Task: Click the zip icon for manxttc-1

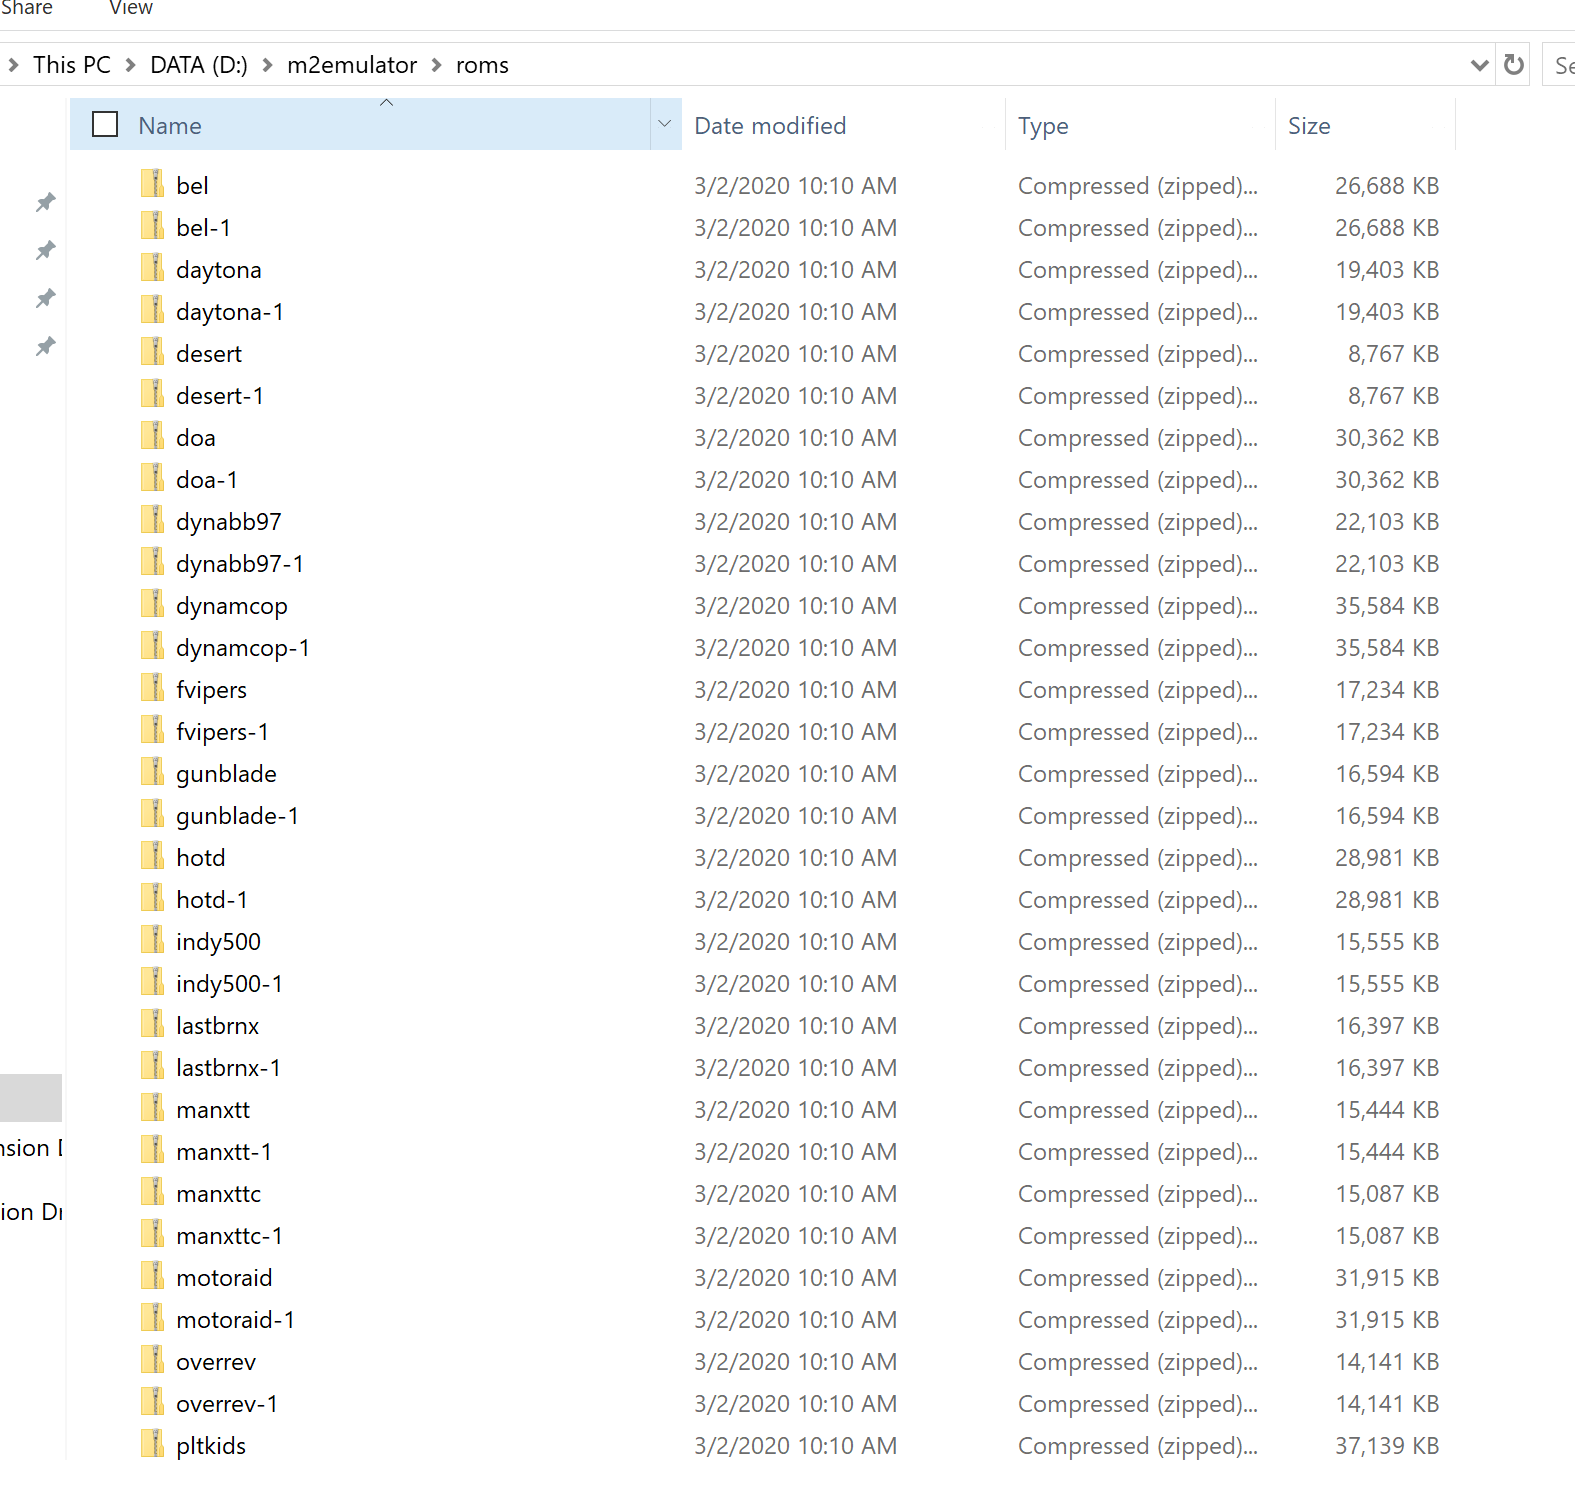Action: click(152, 1234)
